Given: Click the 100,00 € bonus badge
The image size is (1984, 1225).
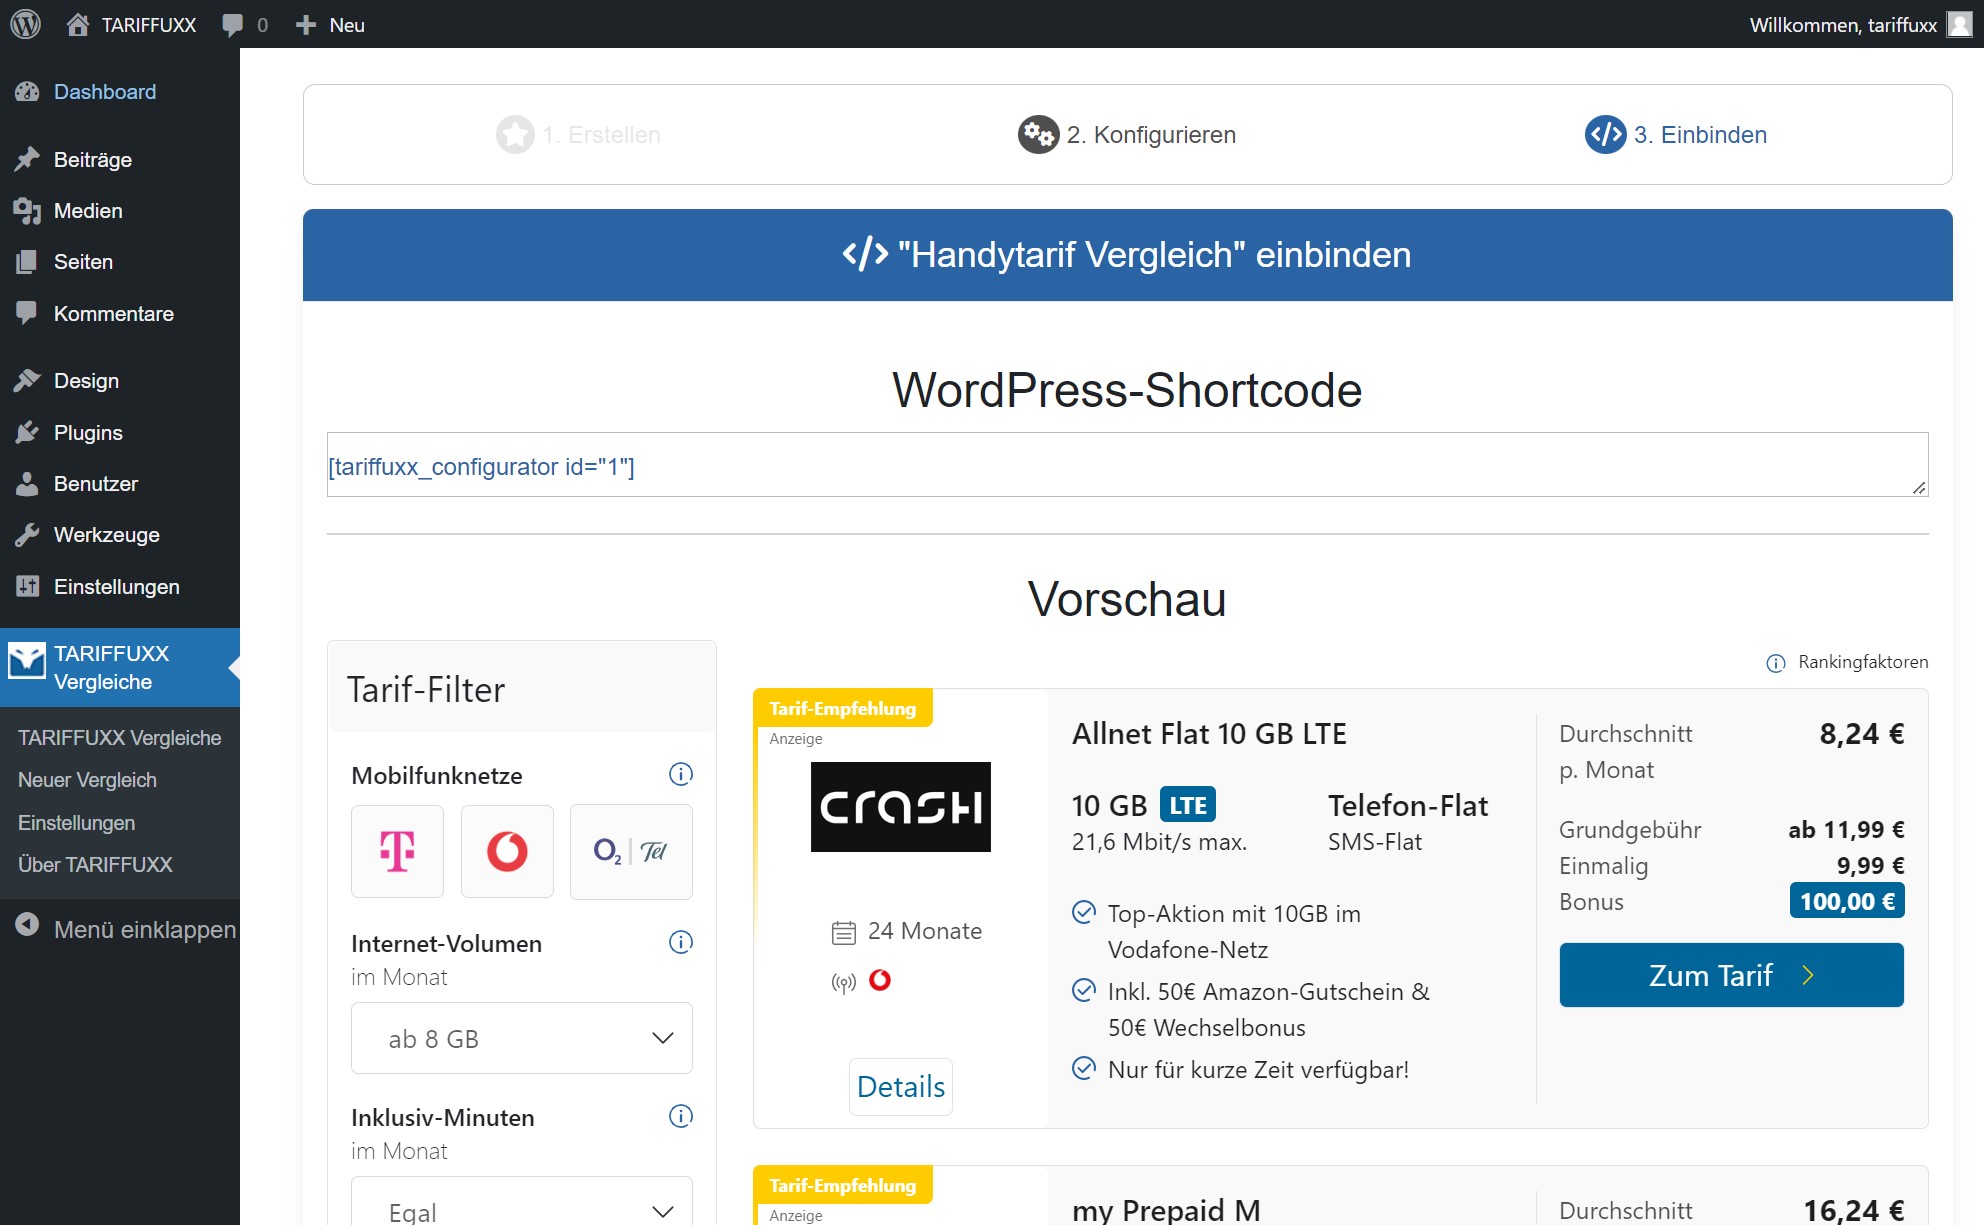Looking at the screenshot, I should [x=1847, y=901].
